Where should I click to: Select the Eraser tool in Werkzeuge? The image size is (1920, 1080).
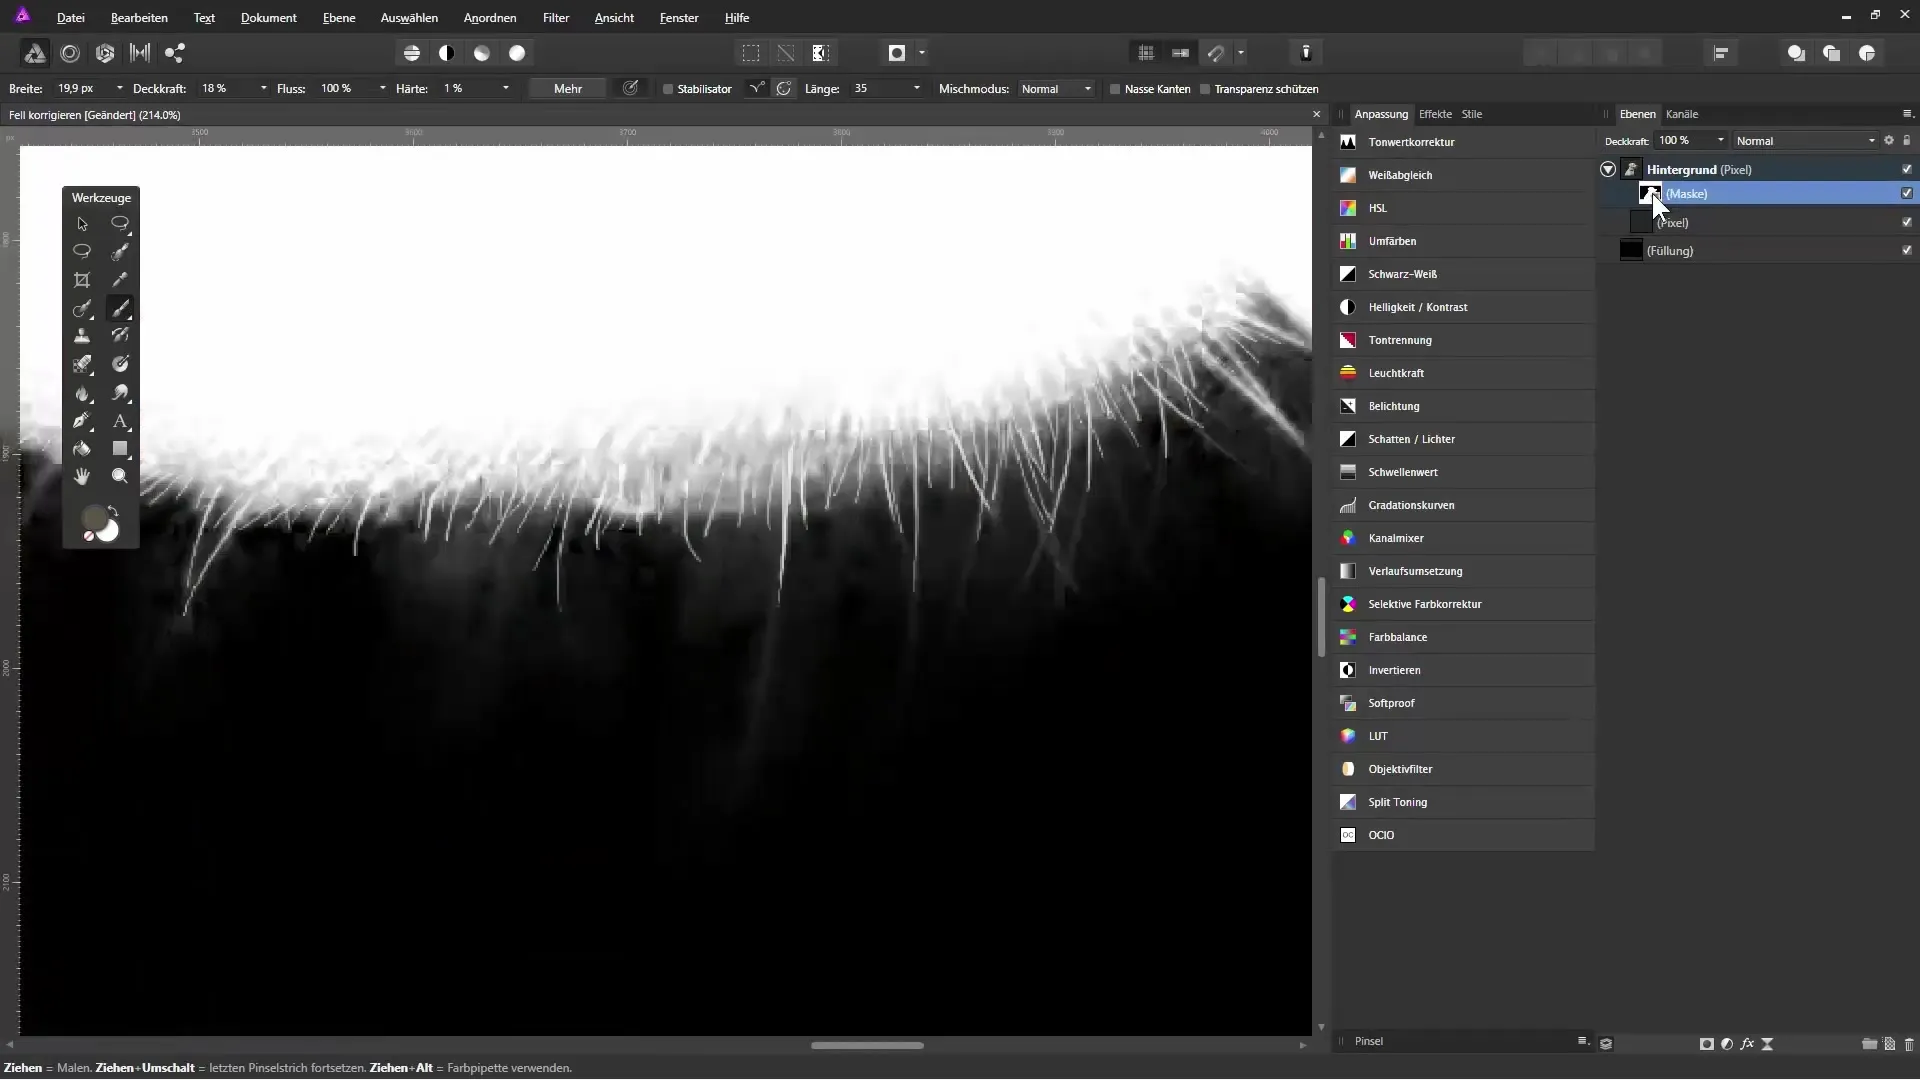coord(82,364)
